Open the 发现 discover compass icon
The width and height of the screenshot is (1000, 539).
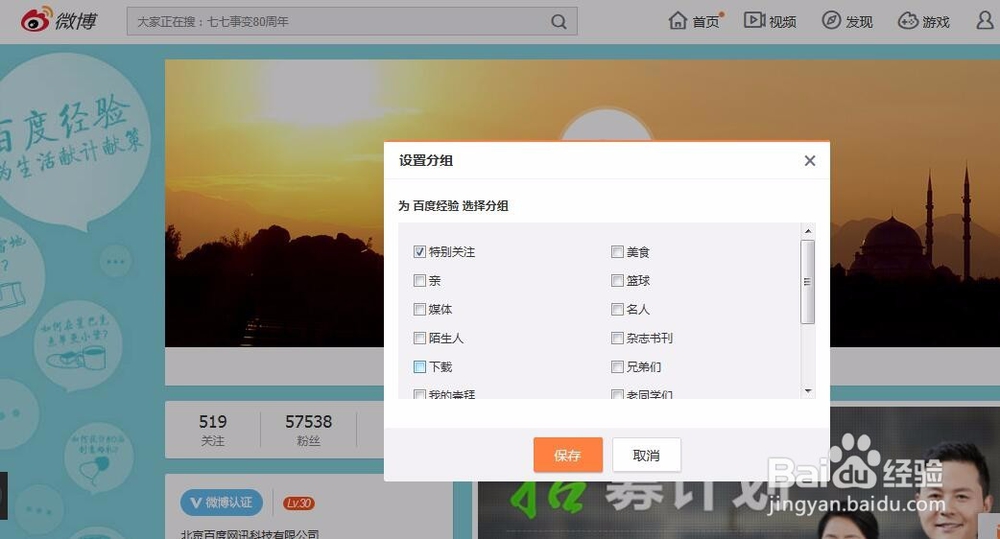click(831, 20)
